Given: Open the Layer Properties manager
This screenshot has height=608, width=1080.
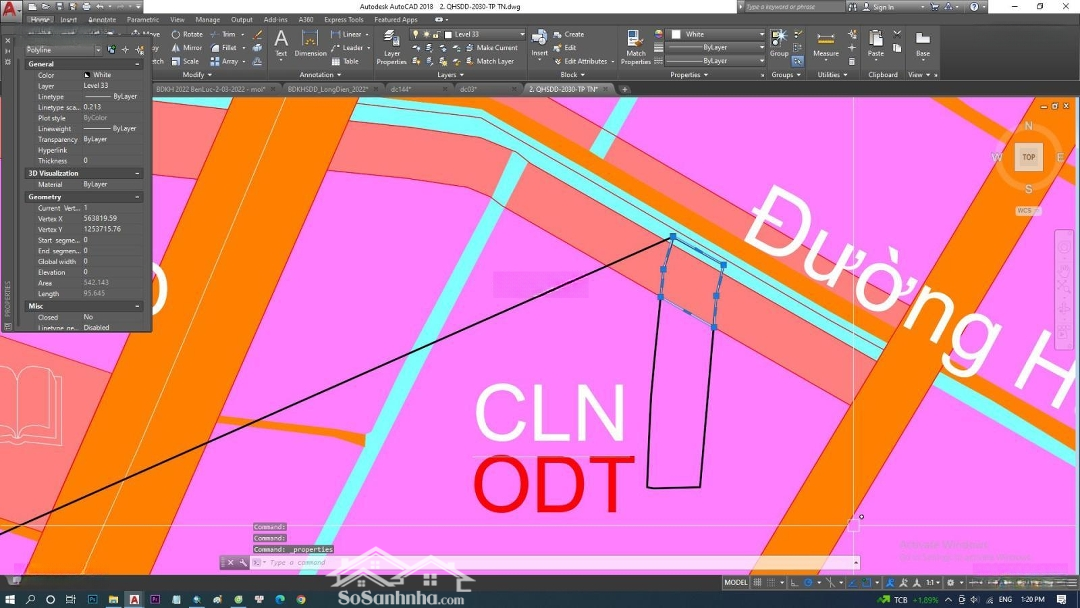Looking at the screenshot, I should point(391,48).
